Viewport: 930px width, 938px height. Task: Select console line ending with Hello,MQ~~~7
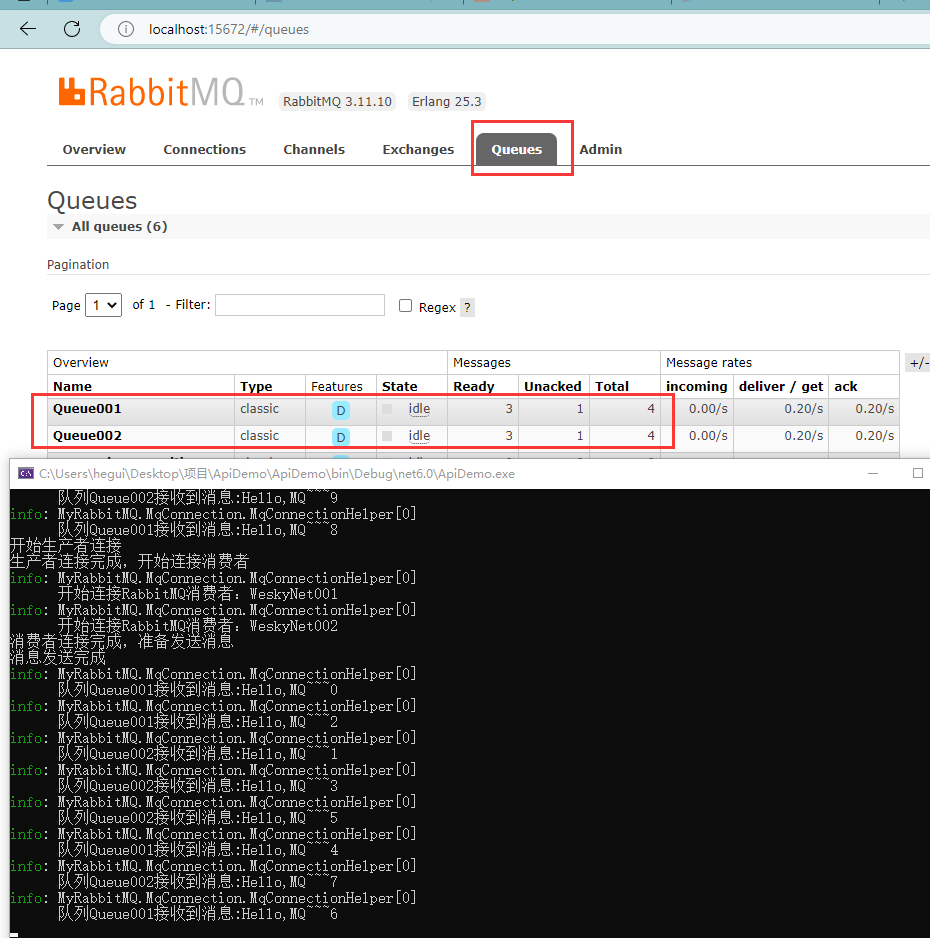pos(198,882)
